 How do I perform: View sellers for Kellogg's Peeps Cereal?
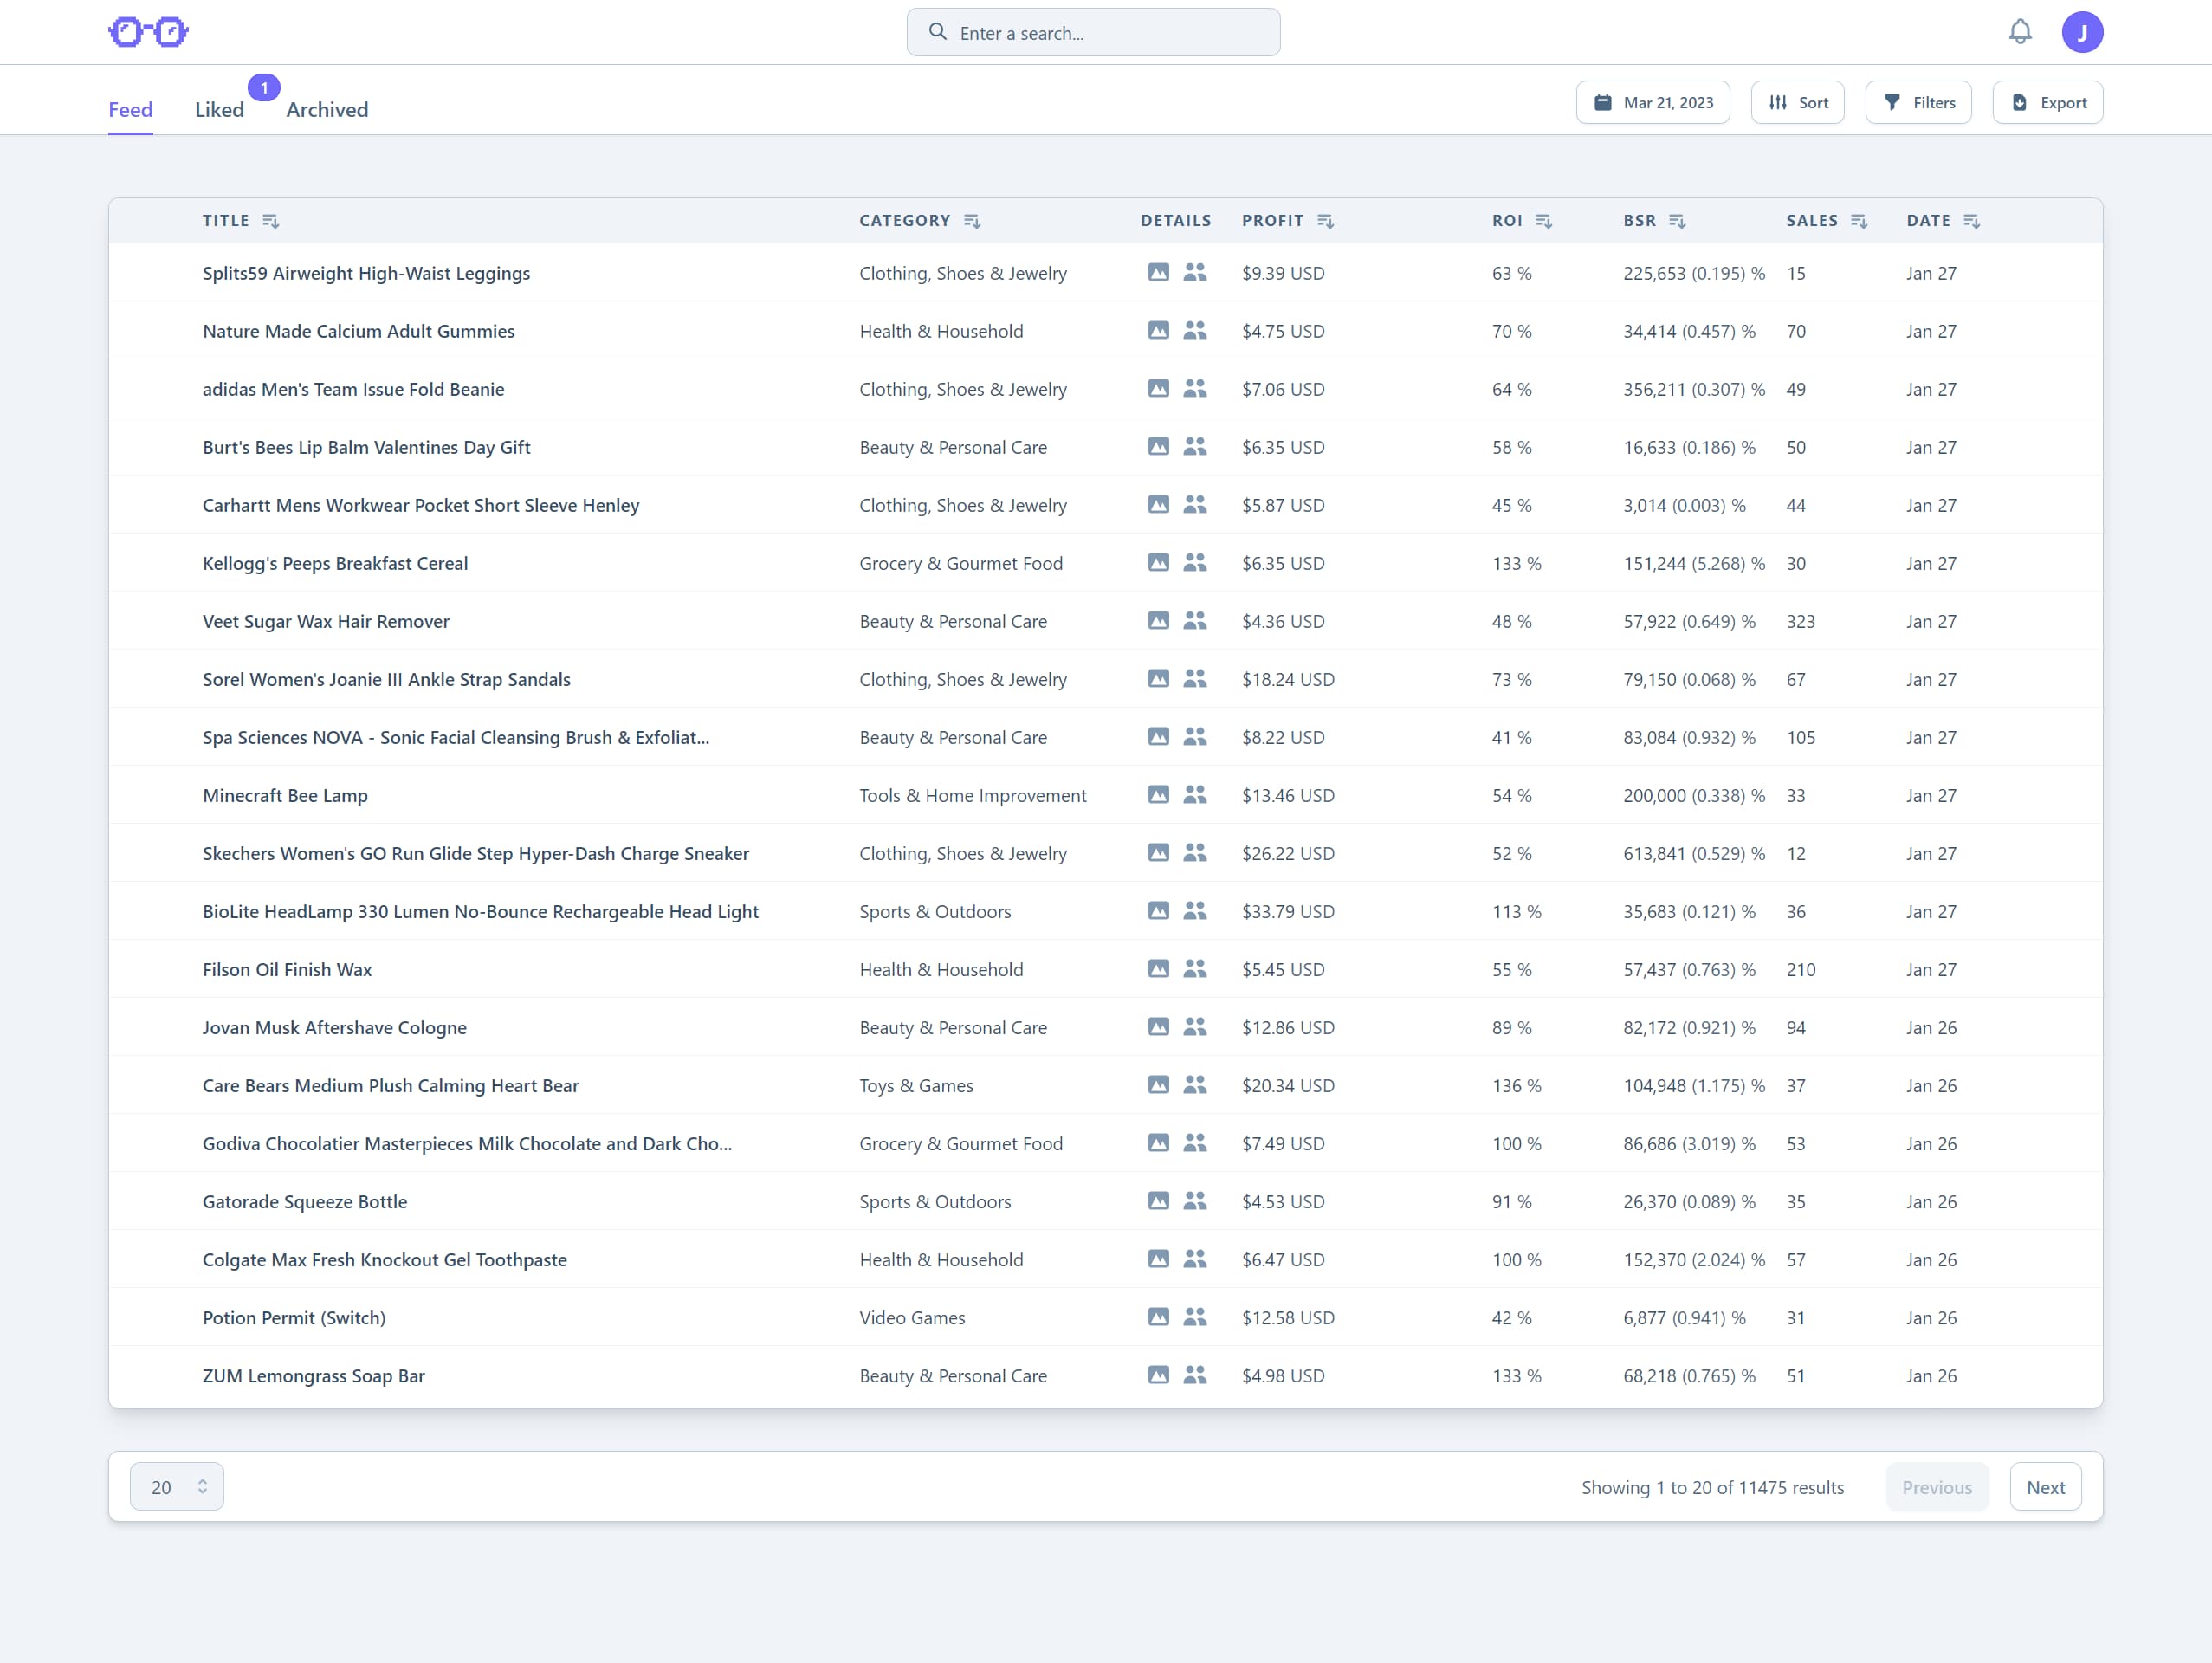(1195, 562)
